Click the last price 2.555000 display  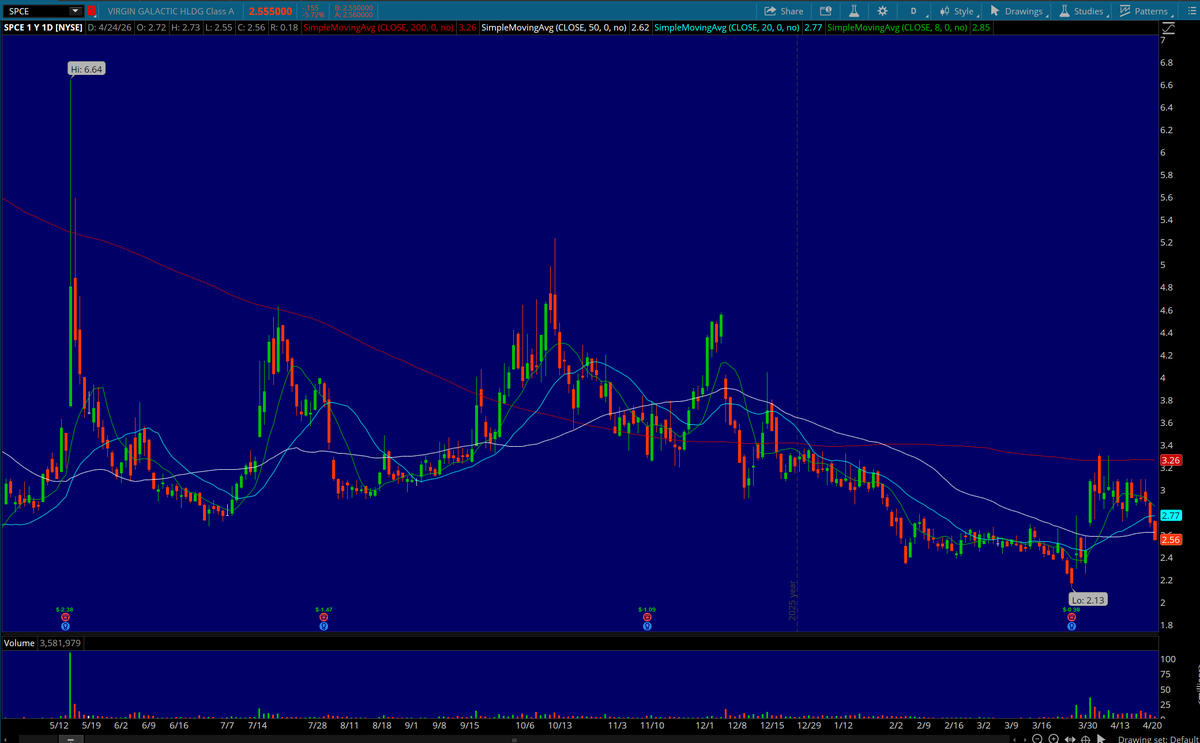272,10
